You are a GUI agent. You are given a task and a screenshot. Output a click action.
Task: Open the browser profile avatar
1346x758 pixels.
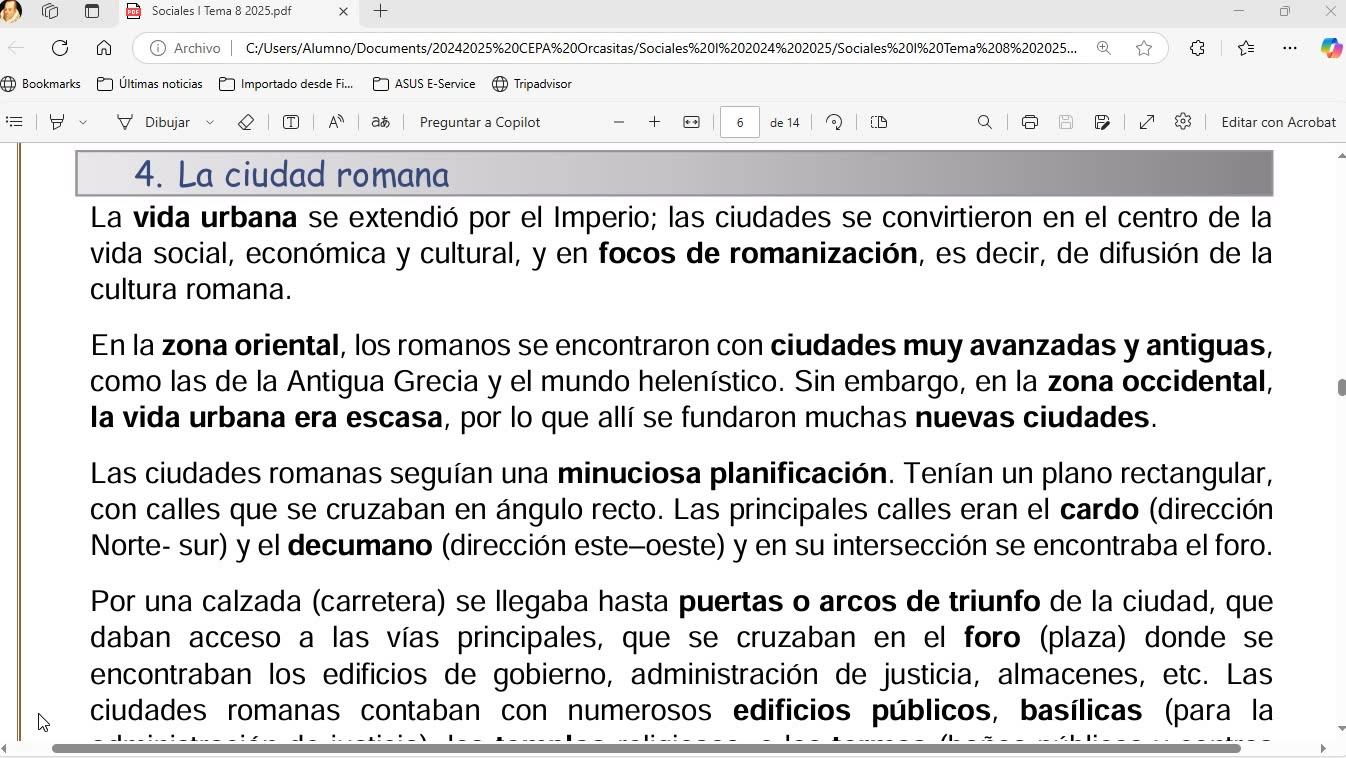10,11
